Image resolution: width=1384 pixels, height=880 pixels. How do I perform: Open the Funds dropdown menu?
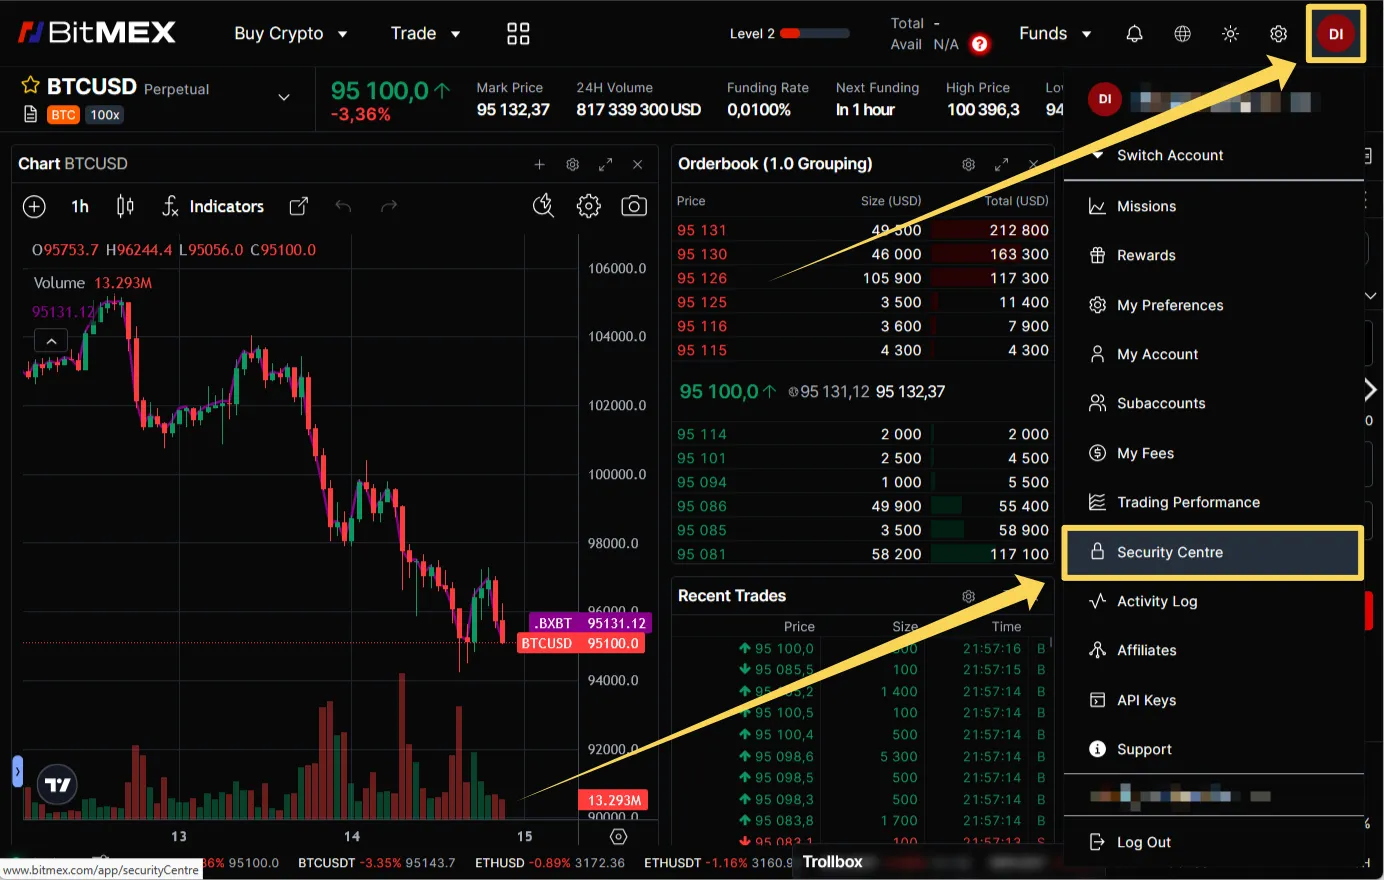point(1054,34)
